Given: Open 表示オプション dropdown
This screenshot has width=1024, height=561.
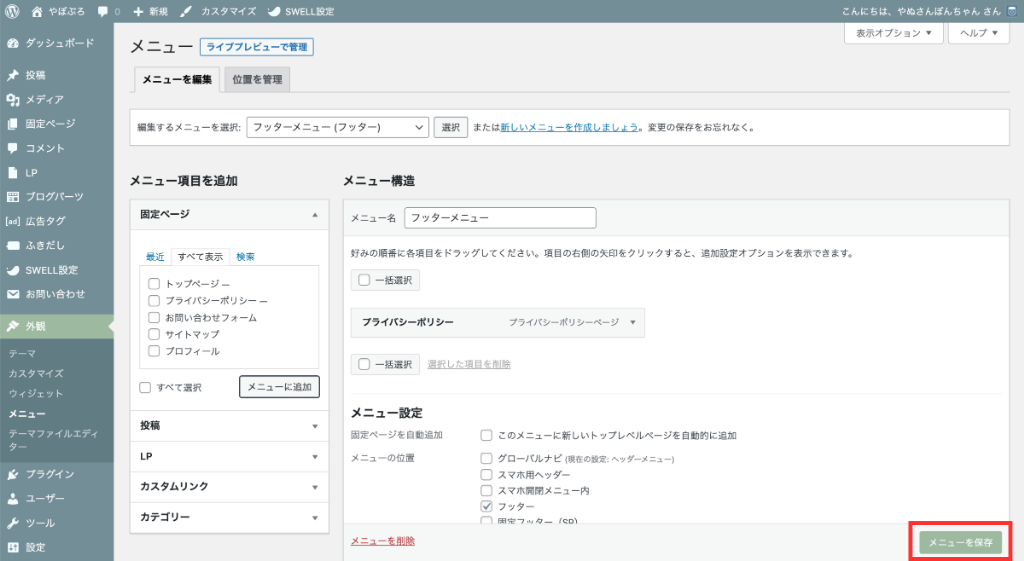Looking at the screenshot, I should click(893, 33).
